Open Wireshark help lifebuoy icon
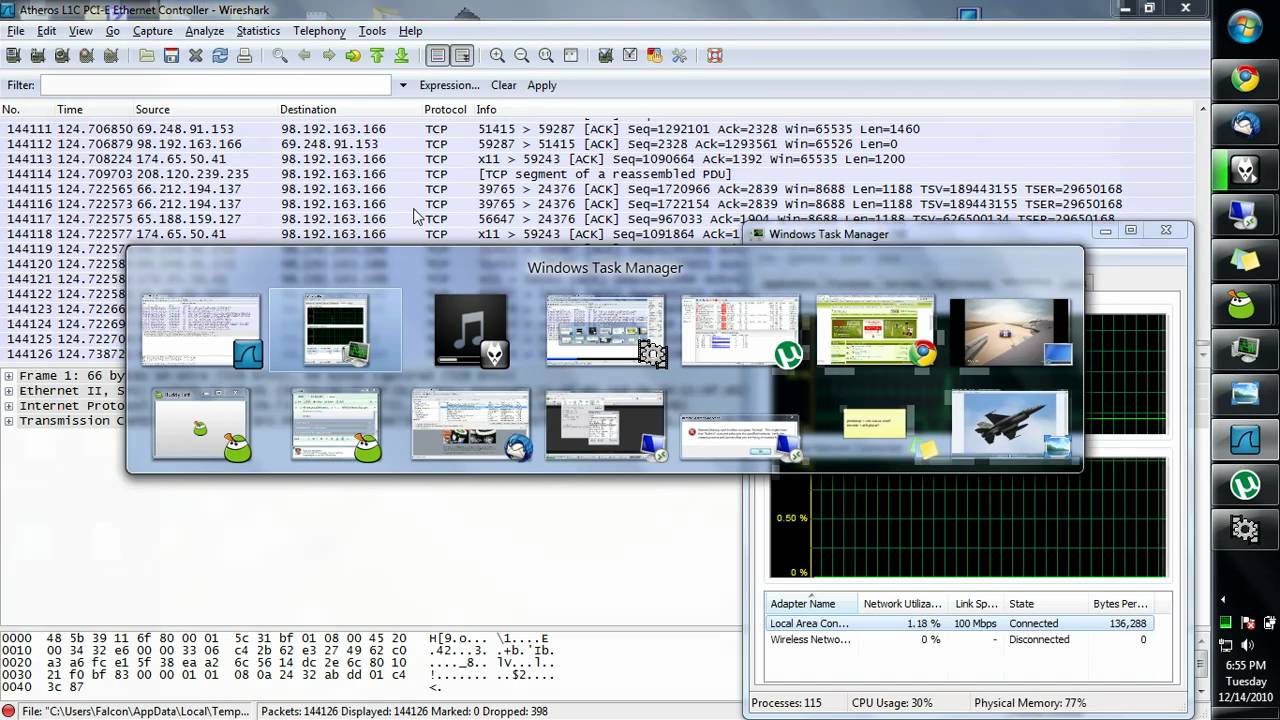Viewport: 1280px width, 720px height. pyautogui.click(x=715, y=56)
